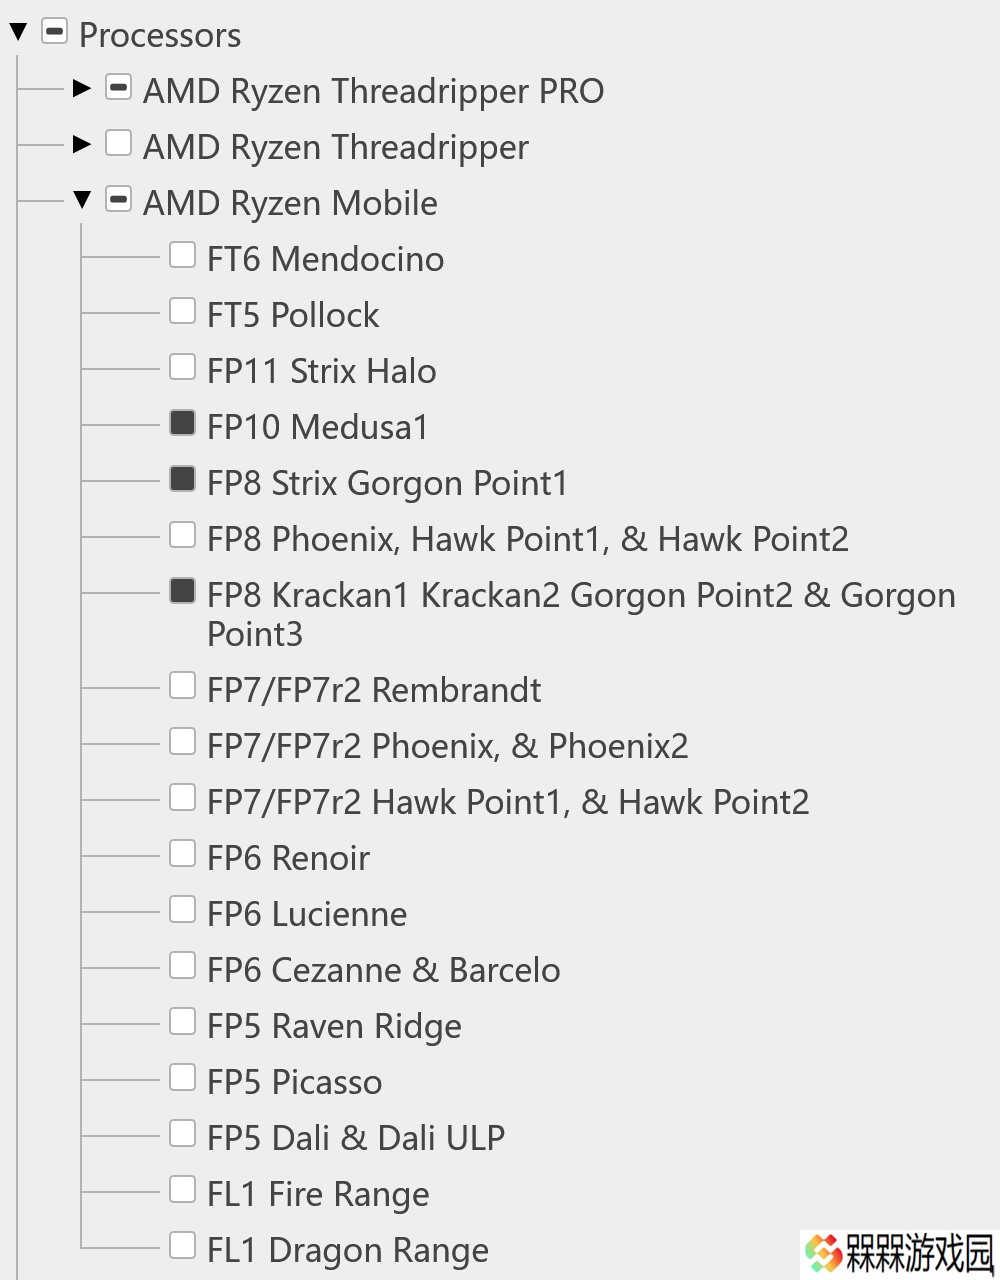The width and height of the screenshot is (1000, 1280).
Task: Select the FP7/FP7r2 Rembrandt label
Action: pyautogui.click(x=374, y=690)
